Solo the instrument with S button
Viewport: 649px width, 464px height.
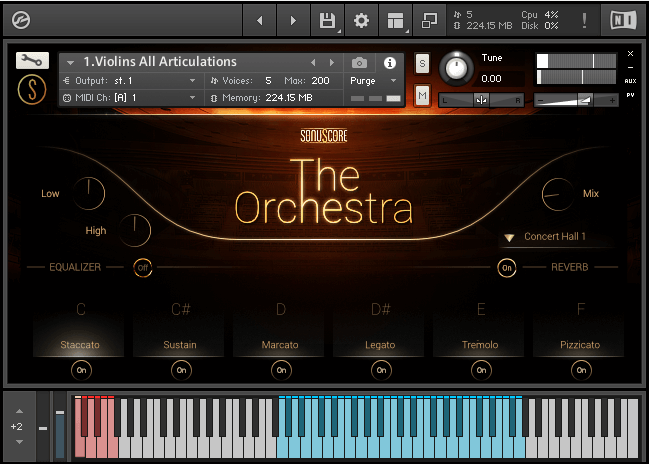pyautogui.click(x=422, y=63)
